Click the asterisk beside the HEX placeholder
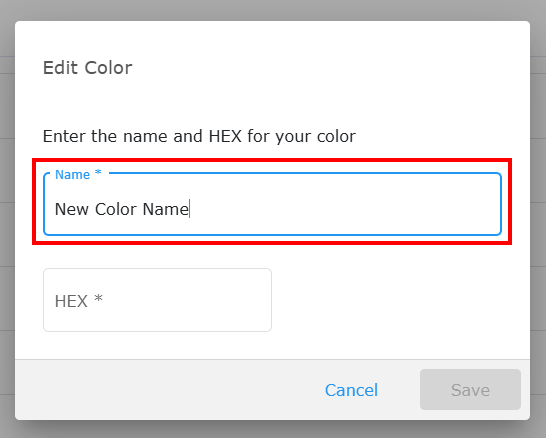 99,298
